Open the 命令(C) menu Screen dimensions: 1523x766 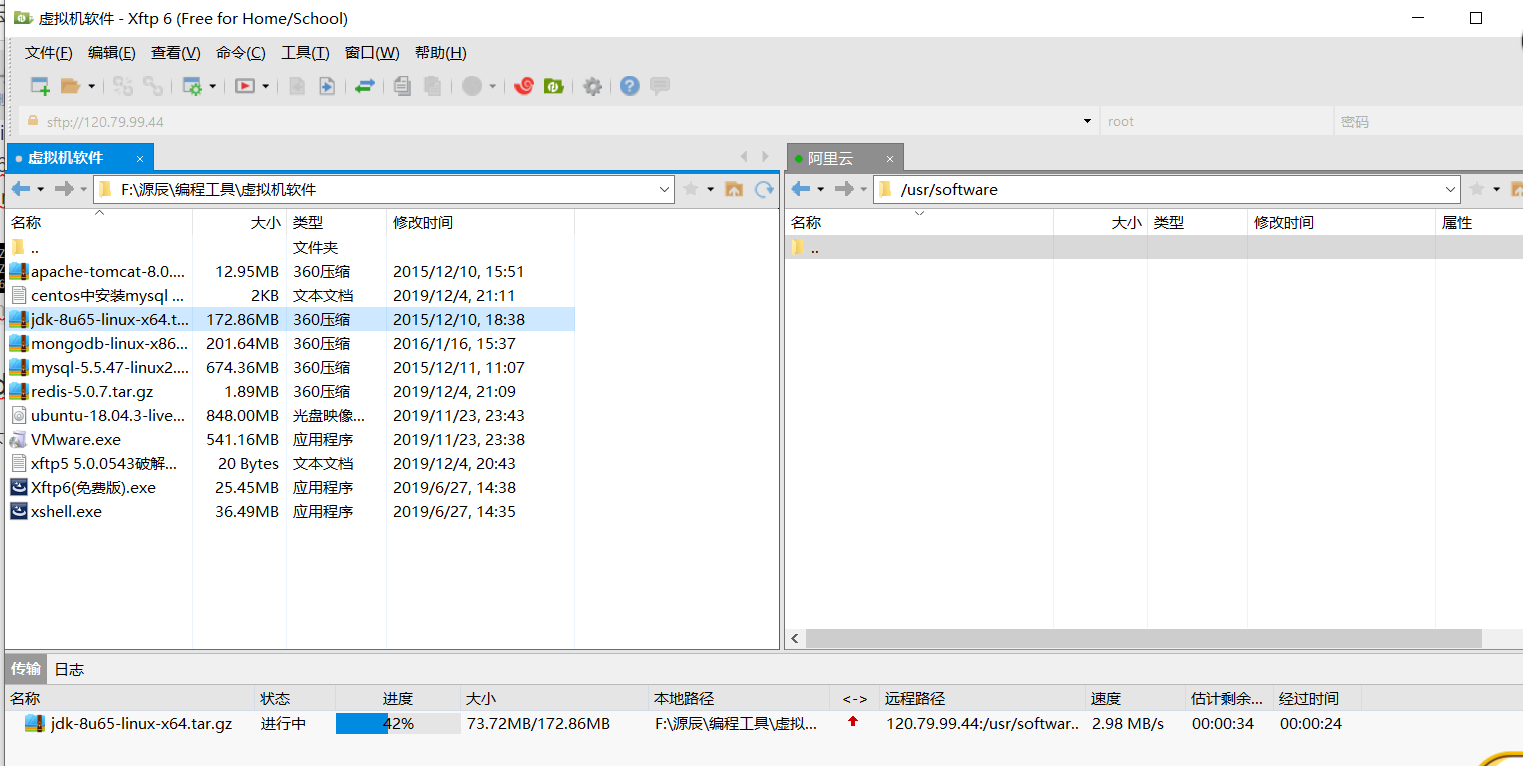pos(240,53)
